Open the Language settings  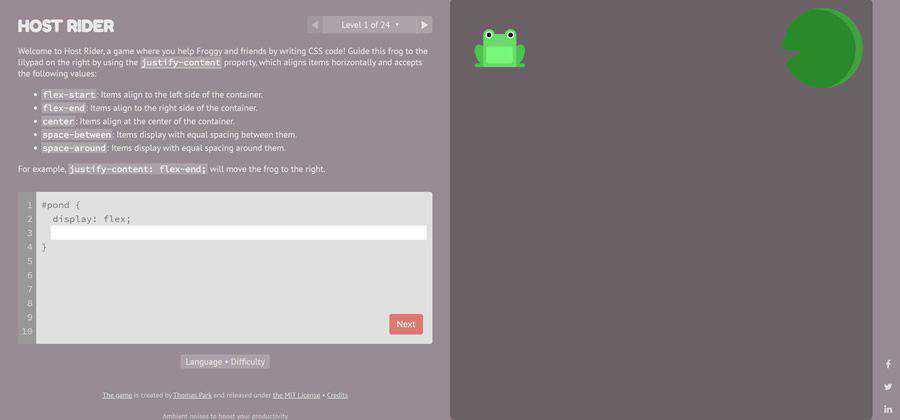(x=204, y=362)
